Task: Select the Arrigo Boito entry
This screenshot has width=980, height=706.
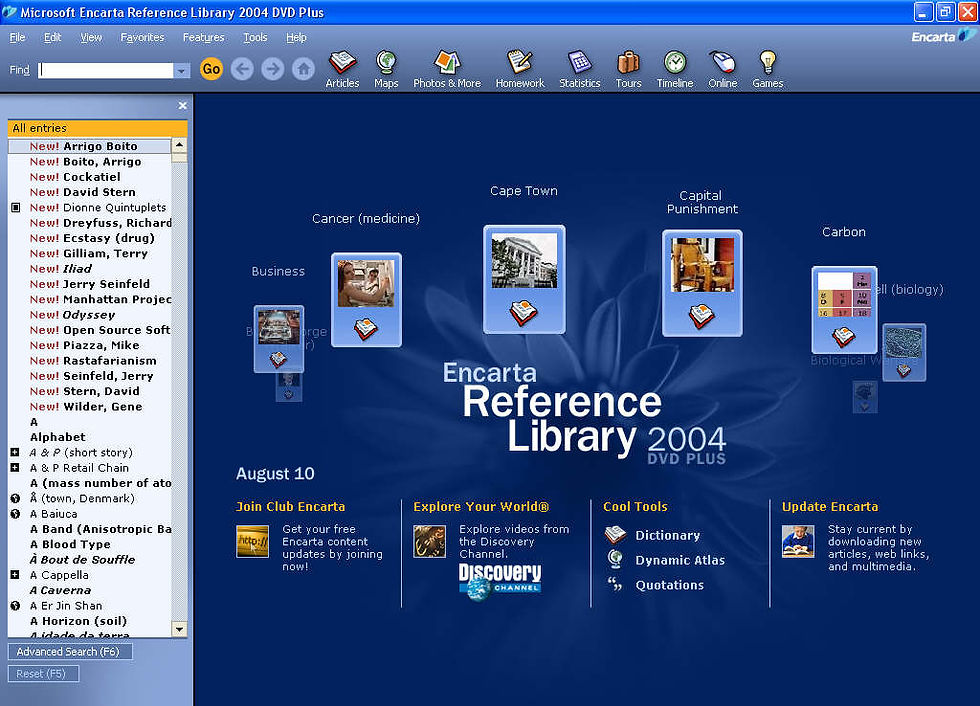Action: [x=89, y=146]
